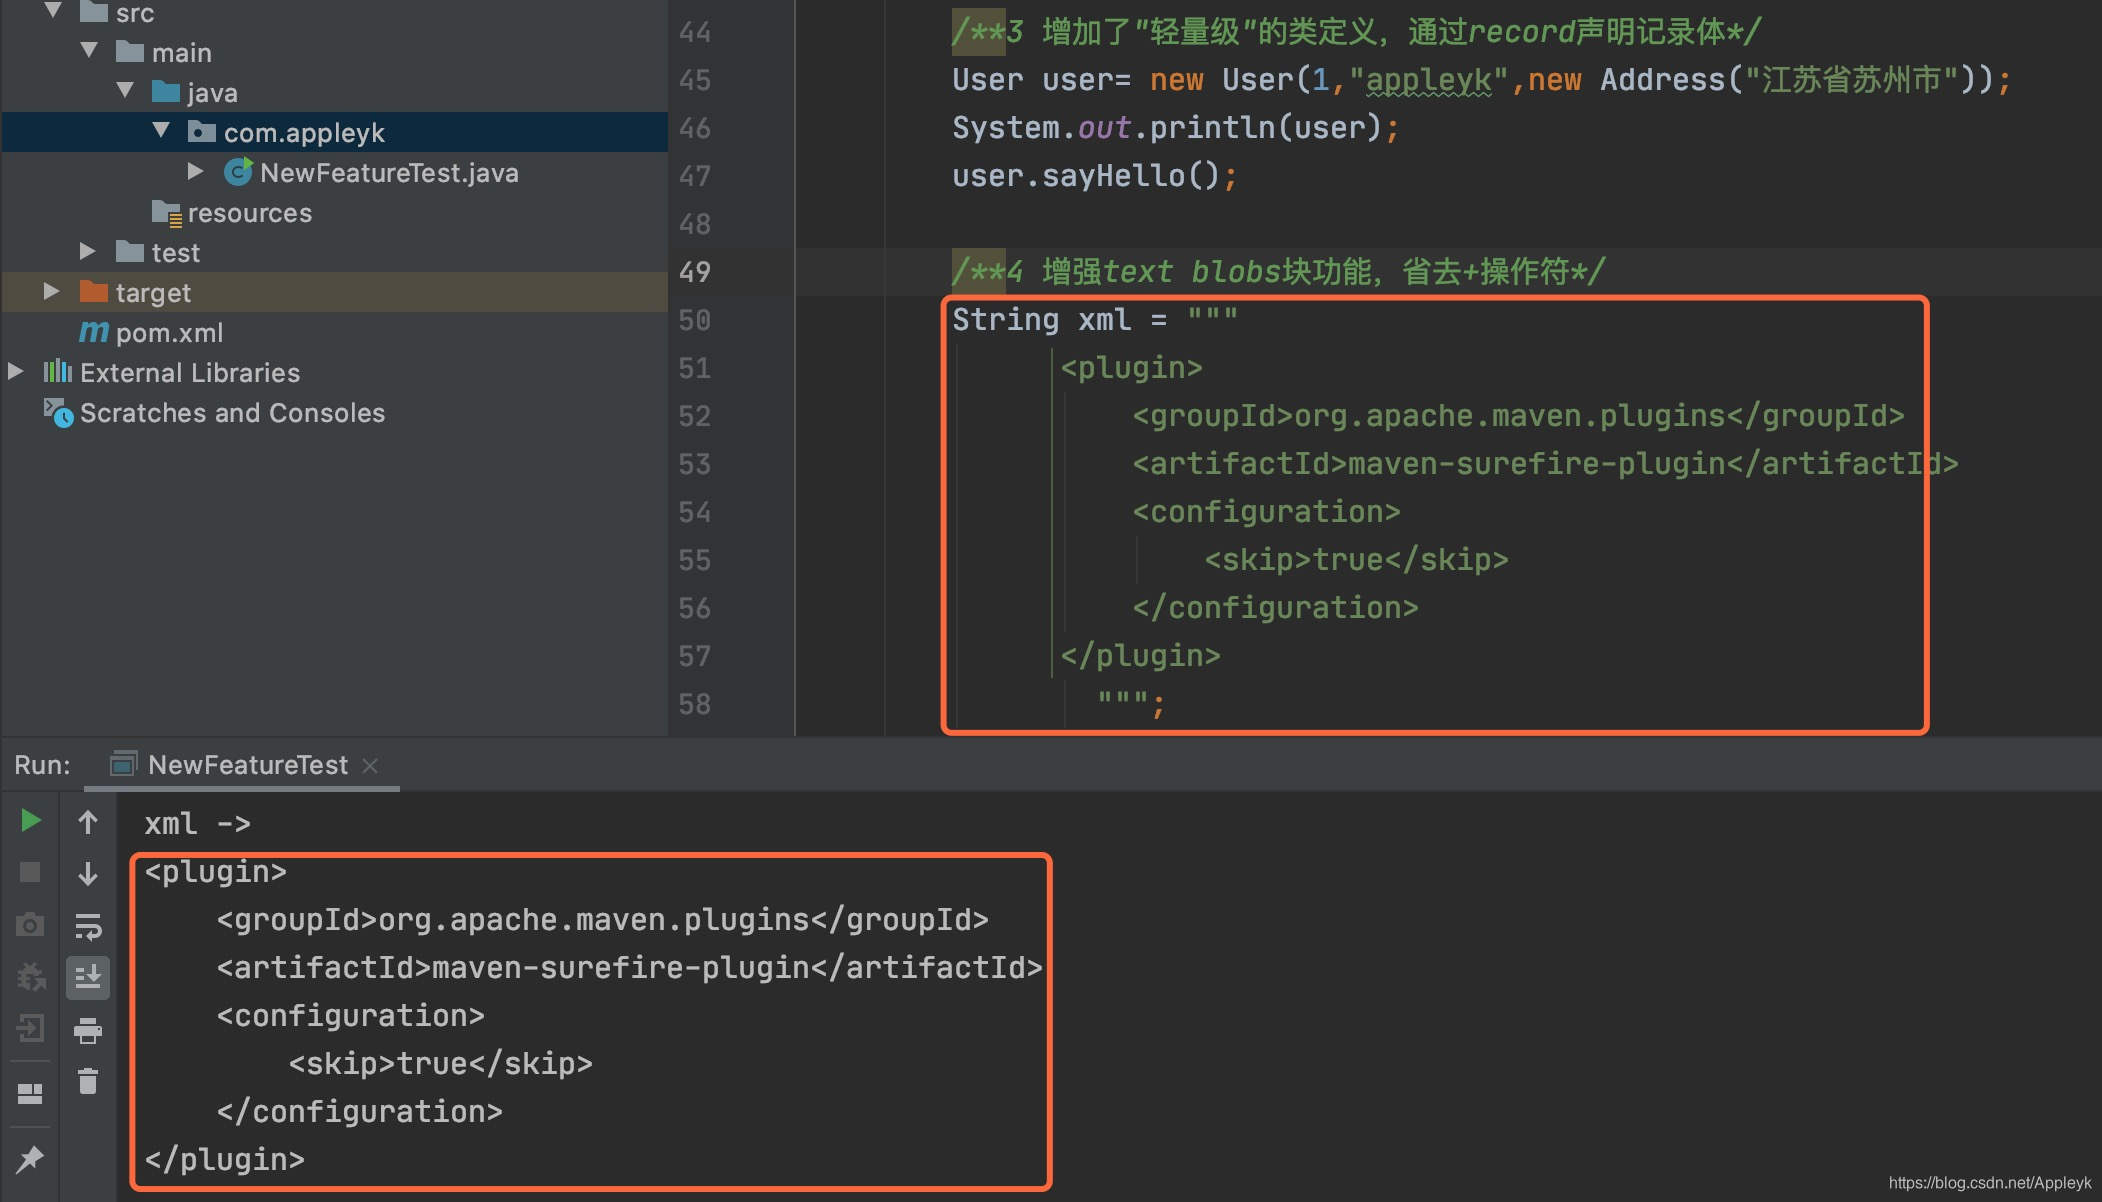Open pom.xml in the project tree

pyautogui.click(x=169, y=333)
